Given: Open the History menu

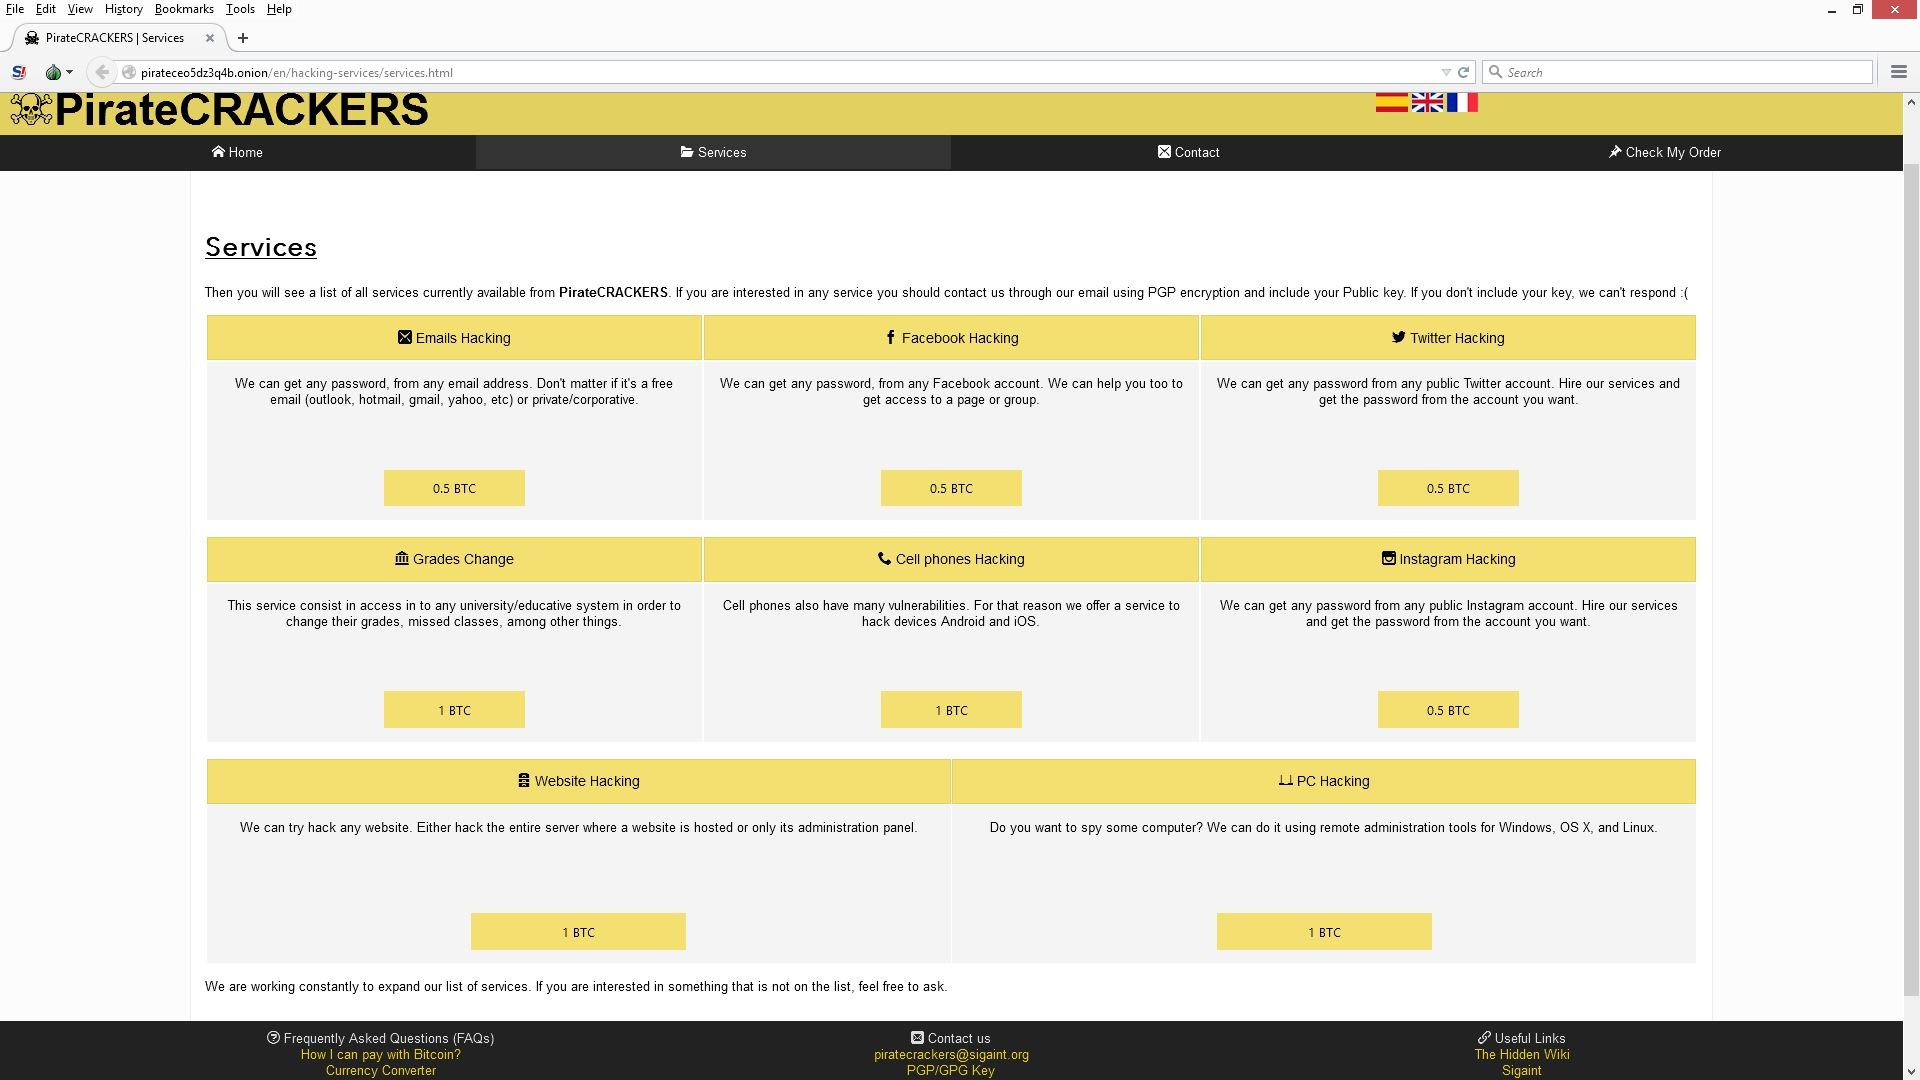Looking at the screenshot, I should coord(123,9).
